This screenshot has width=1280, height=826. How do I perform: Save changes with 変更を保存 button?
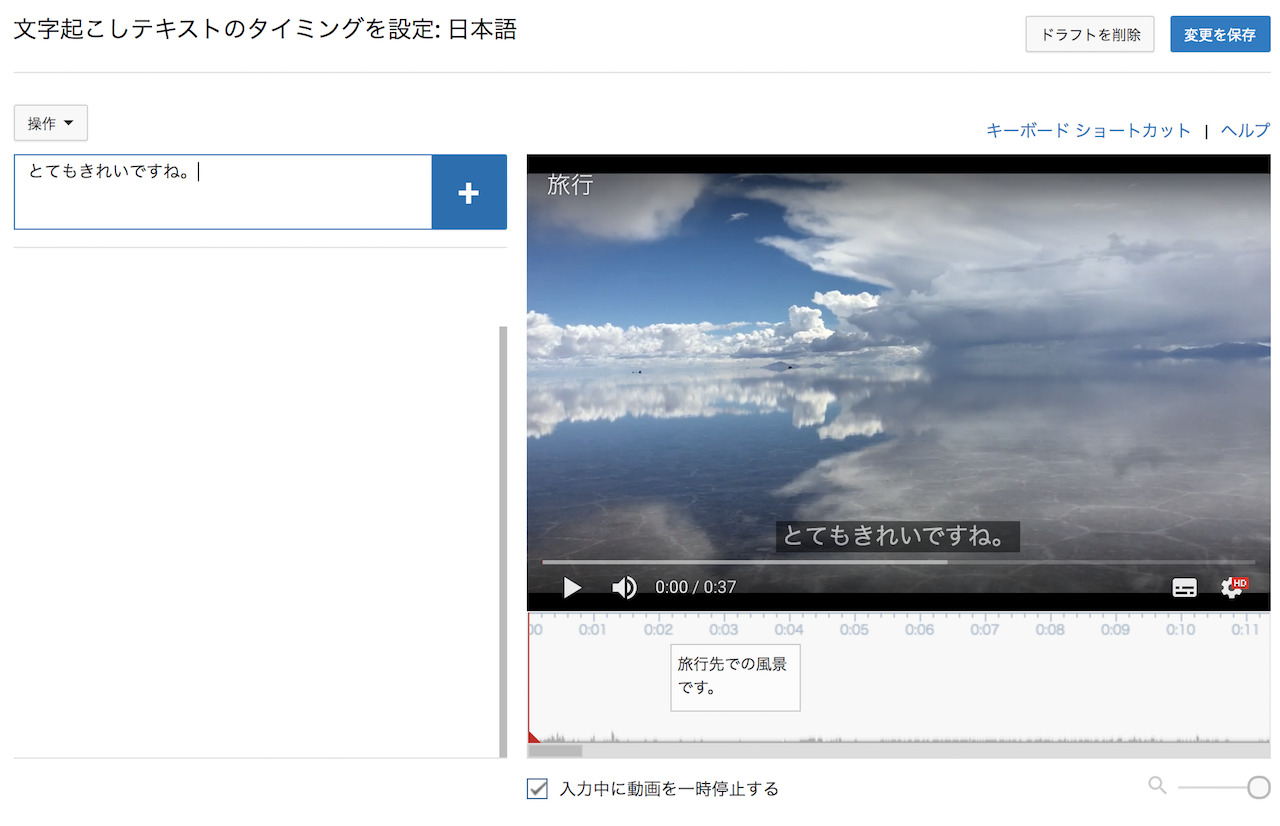tap(1220, 34)
